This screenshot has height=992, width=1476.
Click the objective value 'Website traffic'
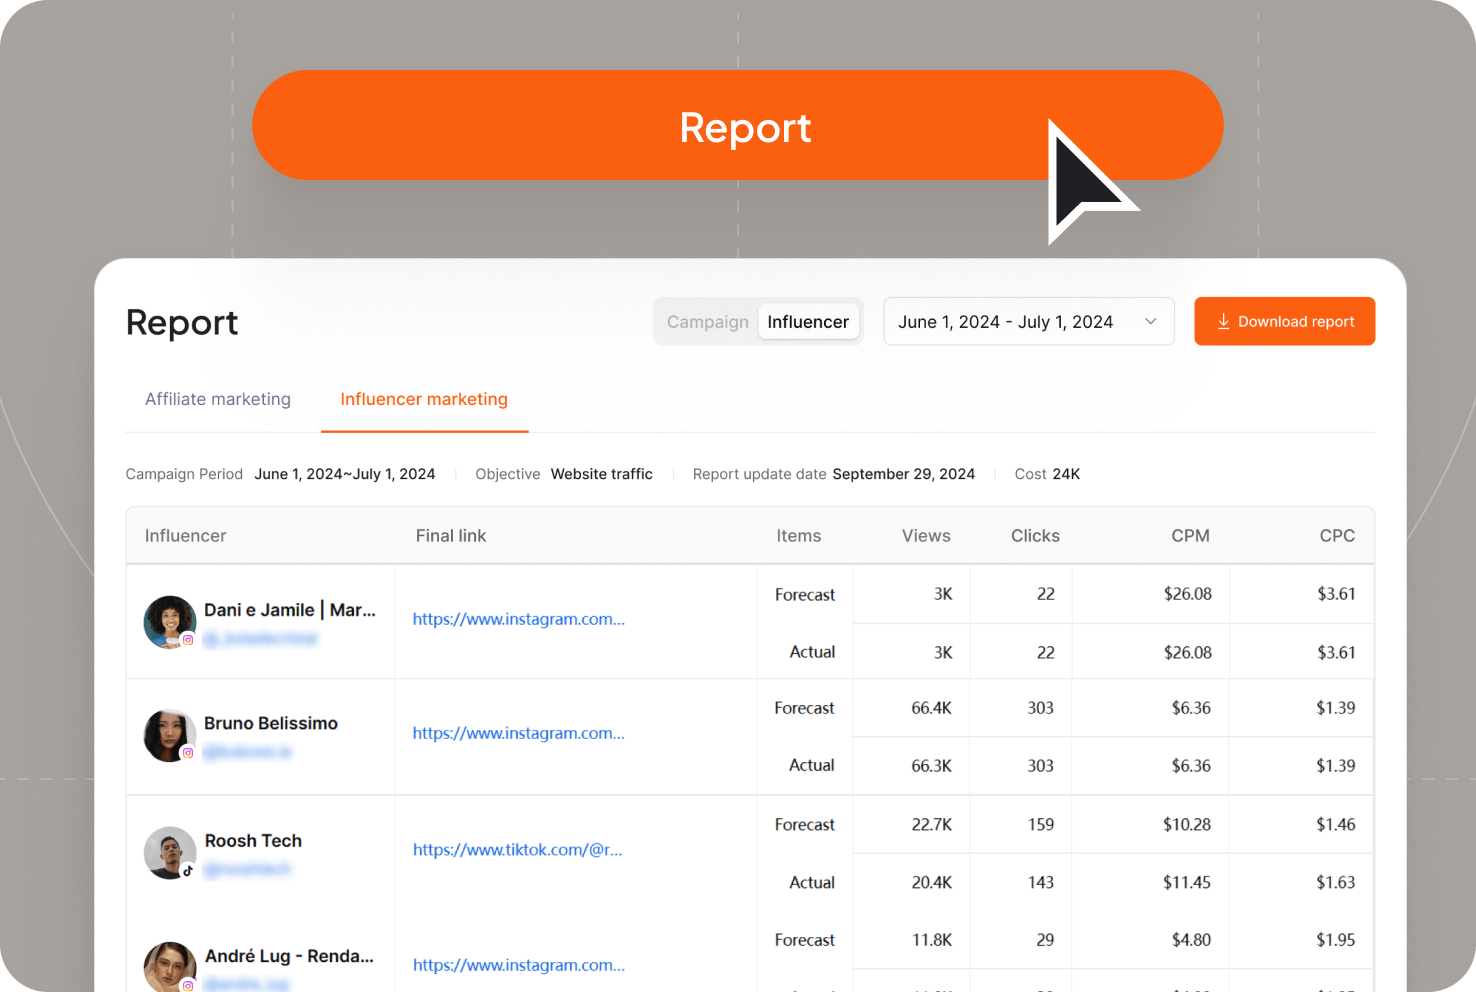[x=602, y=474]
